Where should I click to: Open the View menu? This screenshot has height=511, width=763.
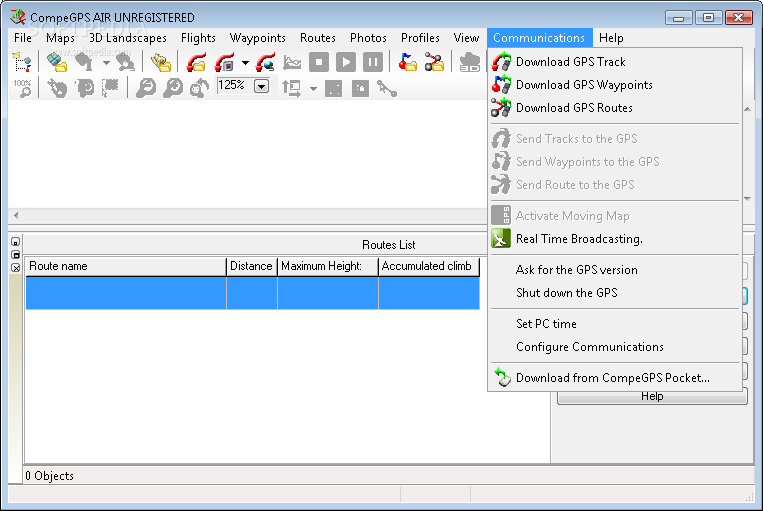coord(466,37)
